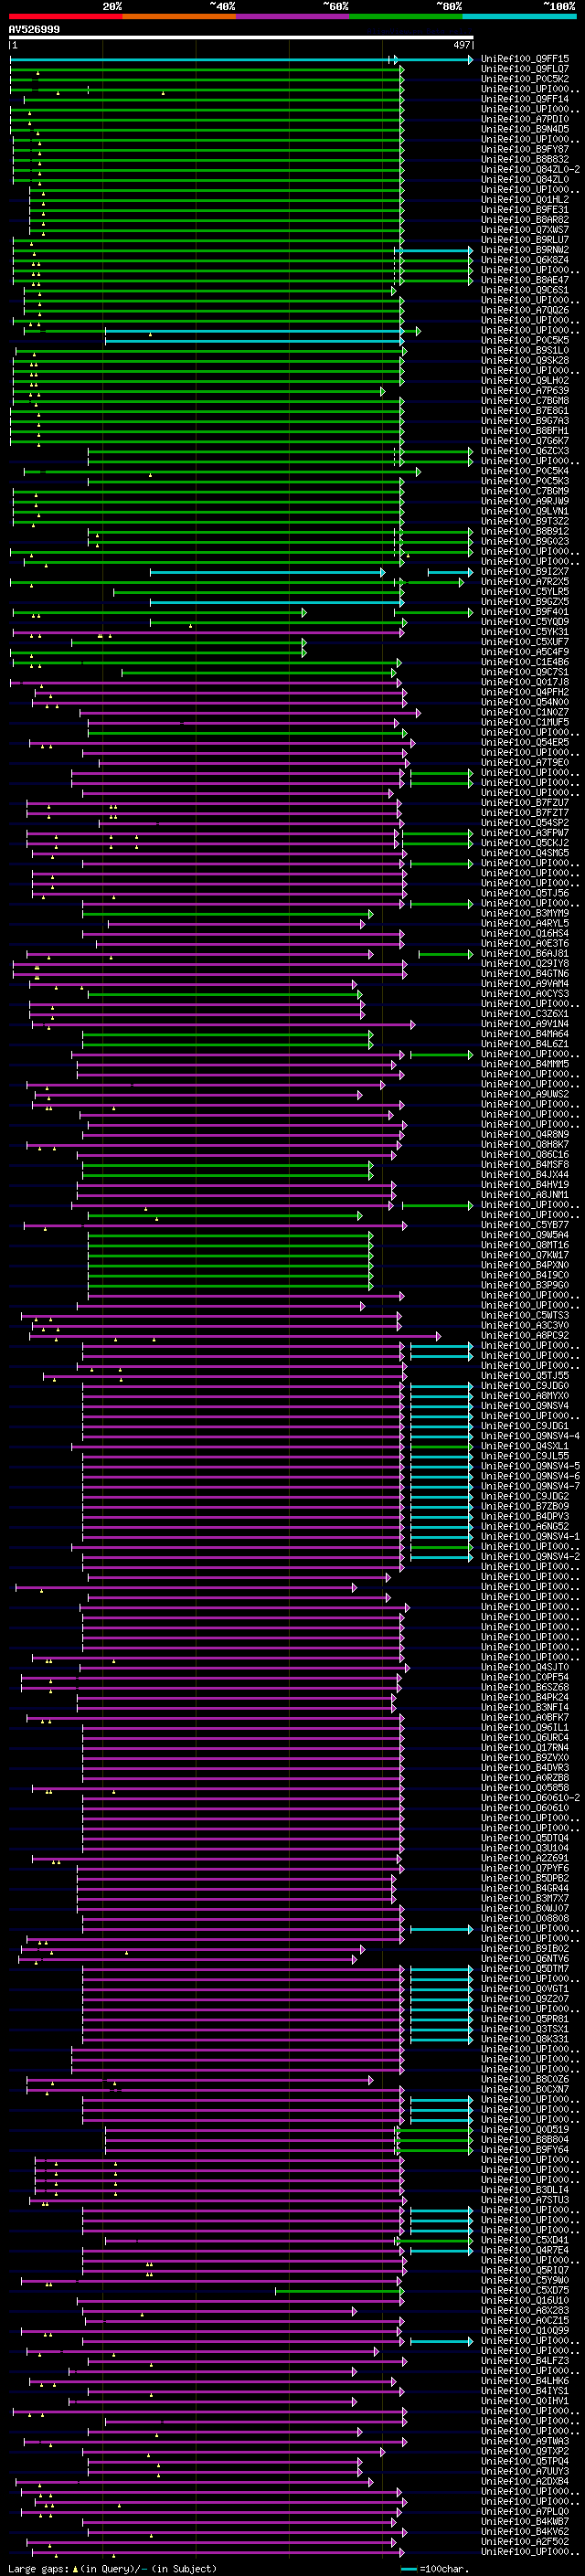Open hit UniRef100_Q9C6S1
Viewport: 585px width, 2576px height.
click(x=525, y=291)
